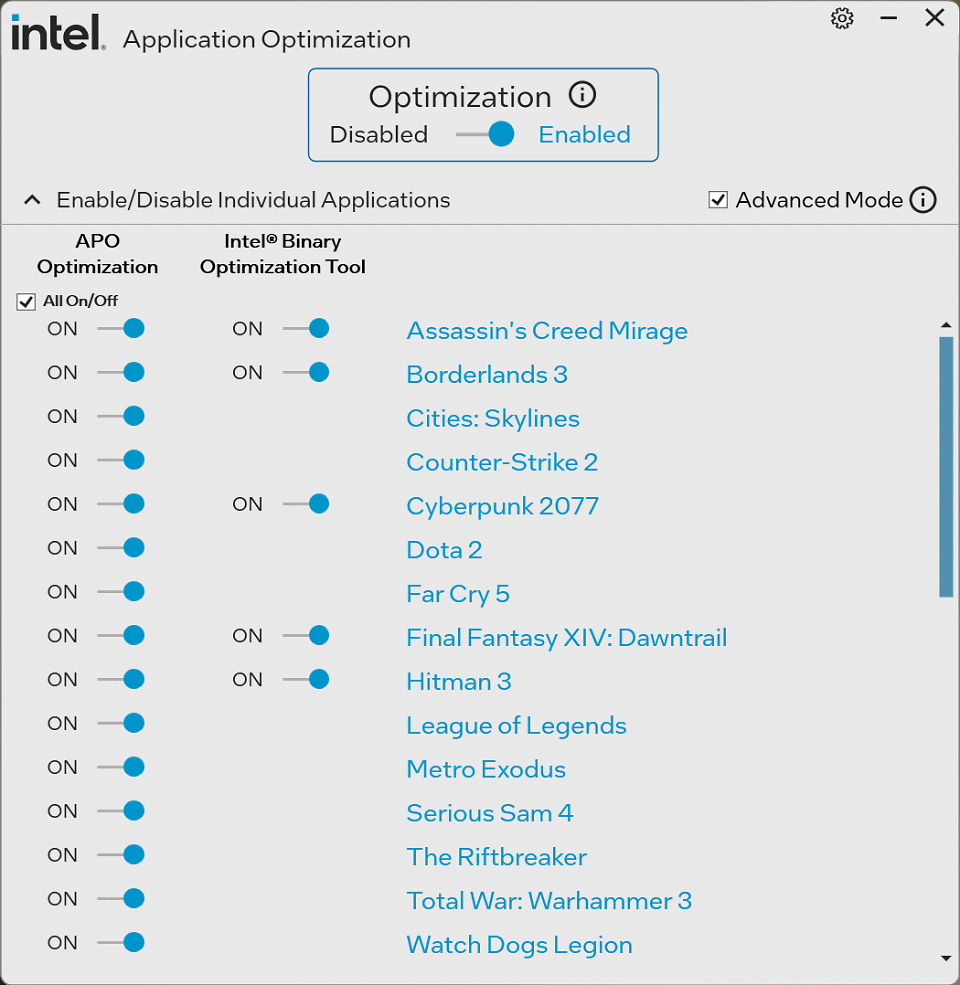960x985 pixels.
Task: Open the Far Cry 5 link
Action: click(458, 594)
